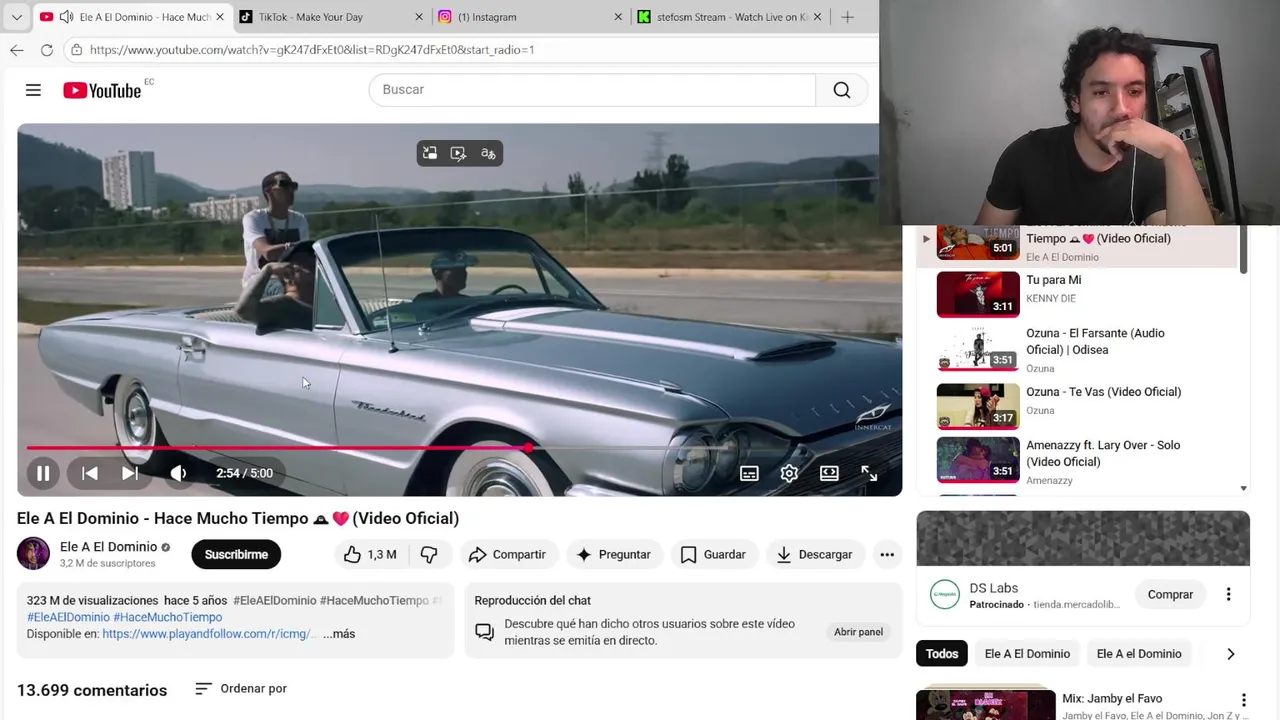Go to the YouTube home logo
The image size is (1280, 720).
tap(102, 91)
